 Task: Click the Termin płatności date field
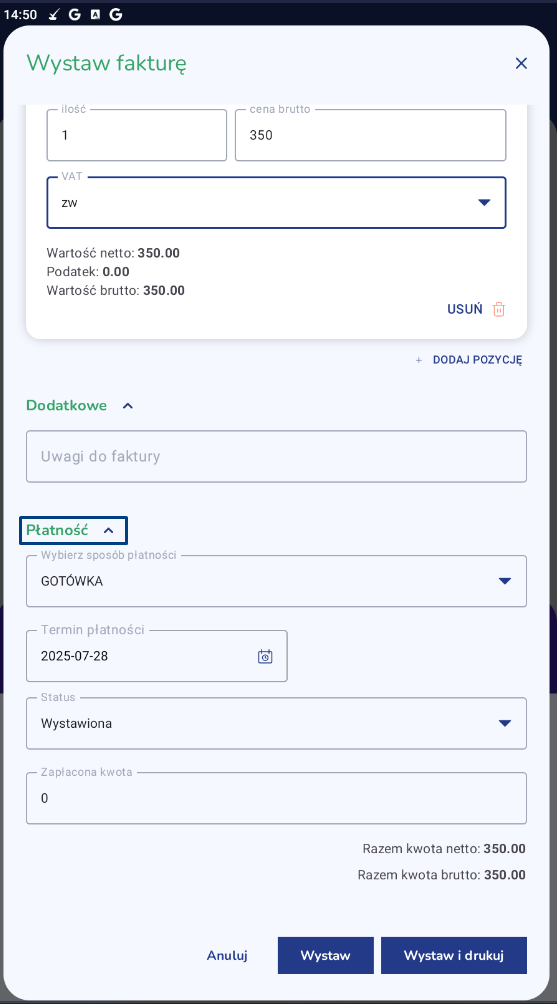click(157, 656)
